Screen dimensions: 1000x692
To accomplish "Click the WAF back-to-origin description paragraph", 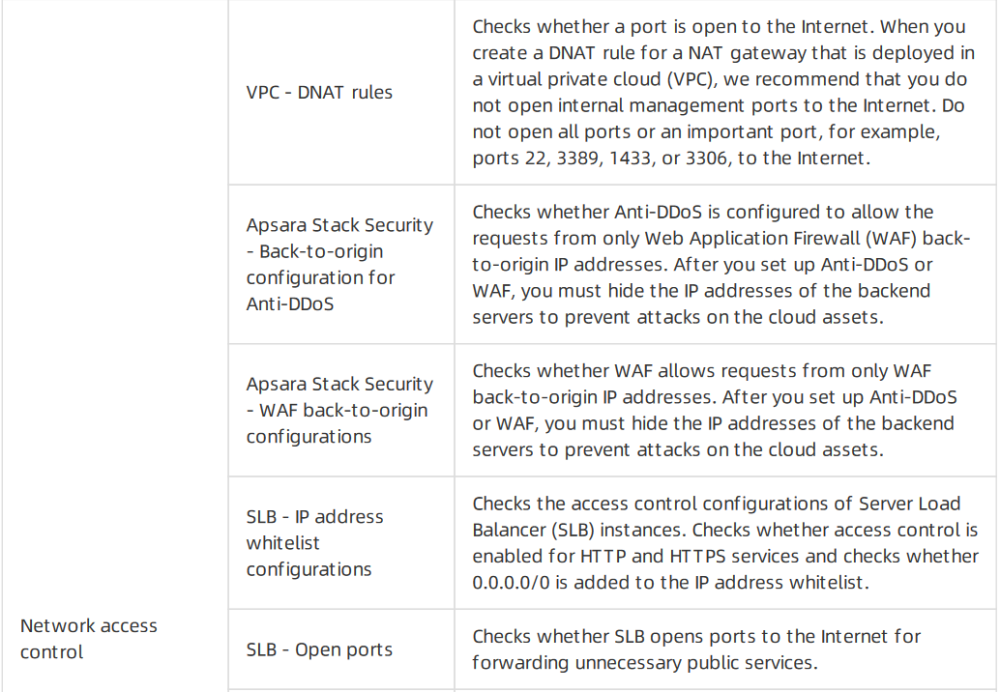I will tap(714, 410).
